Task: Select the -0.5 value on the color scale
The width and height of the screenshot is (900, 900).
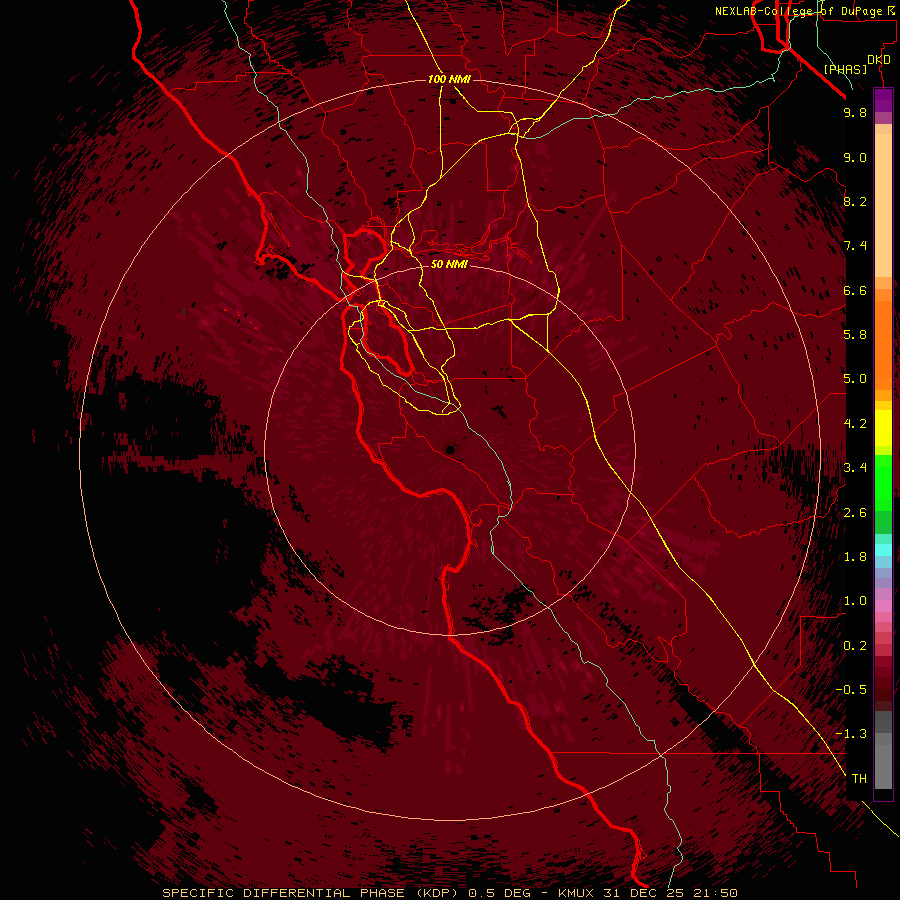Action: pos(851,690)
